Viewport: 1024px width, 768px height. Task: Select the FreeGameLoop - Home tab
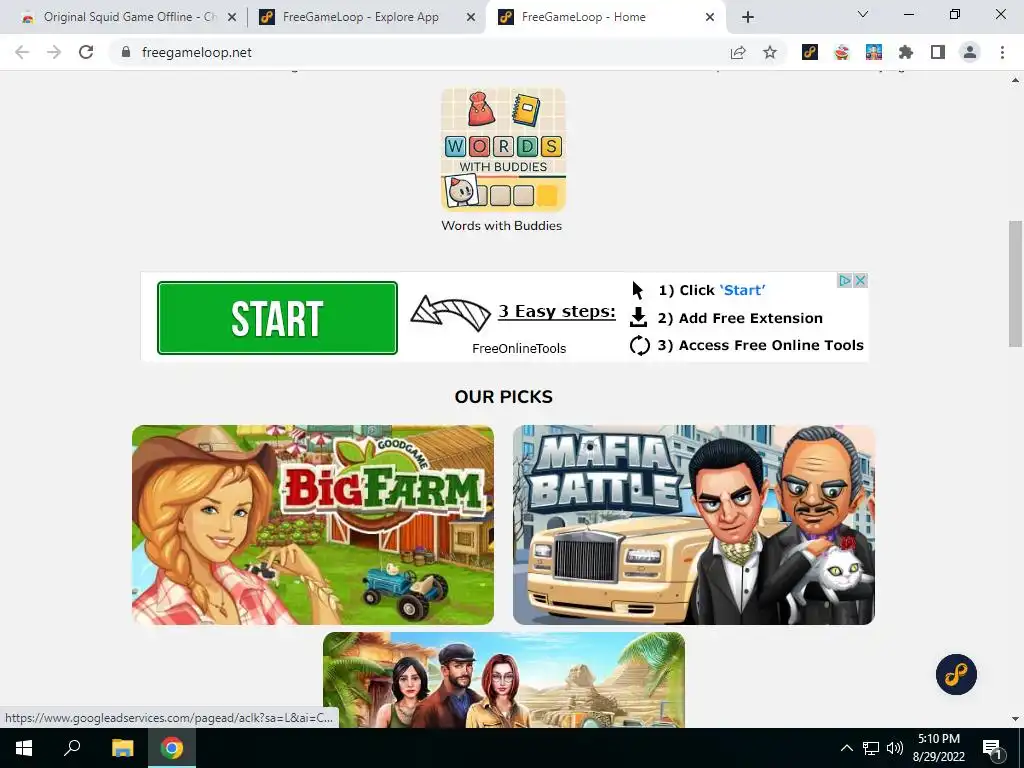605,17
